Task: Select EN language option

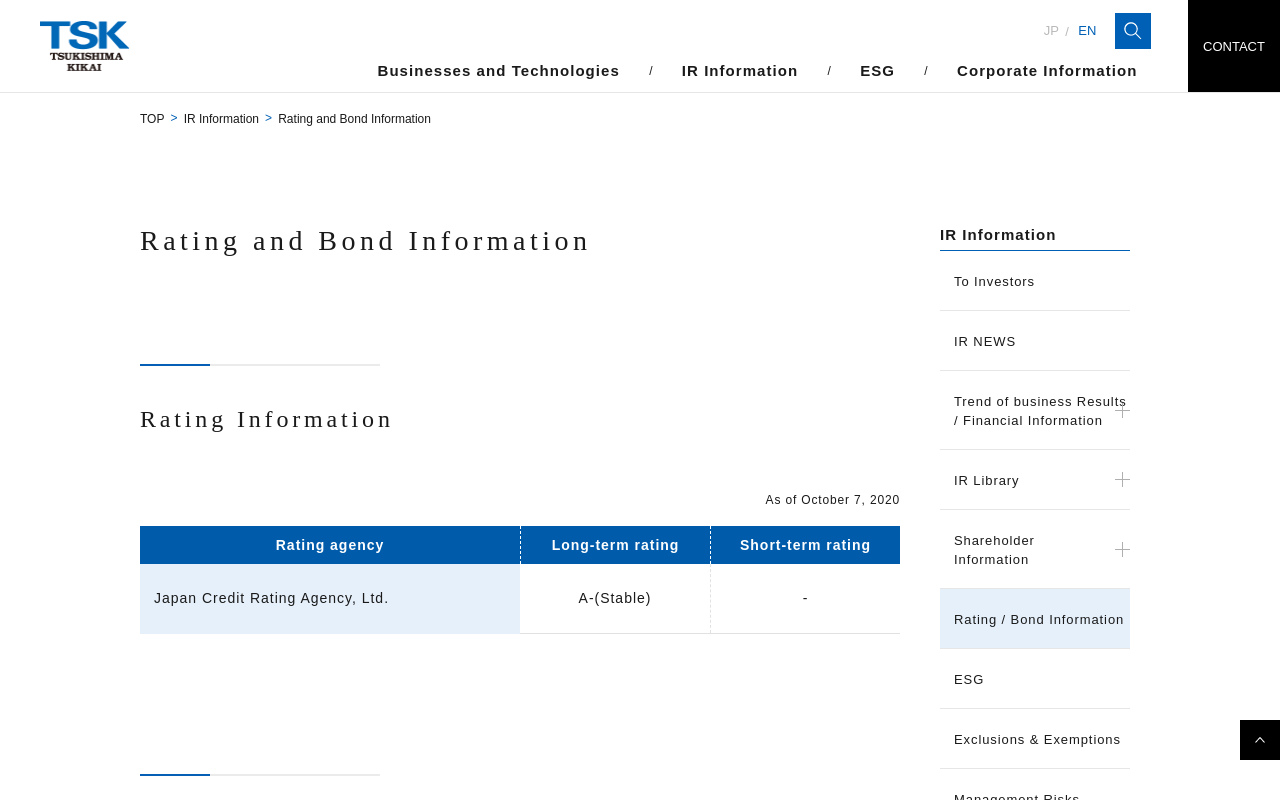Action: pos(1087,31)
